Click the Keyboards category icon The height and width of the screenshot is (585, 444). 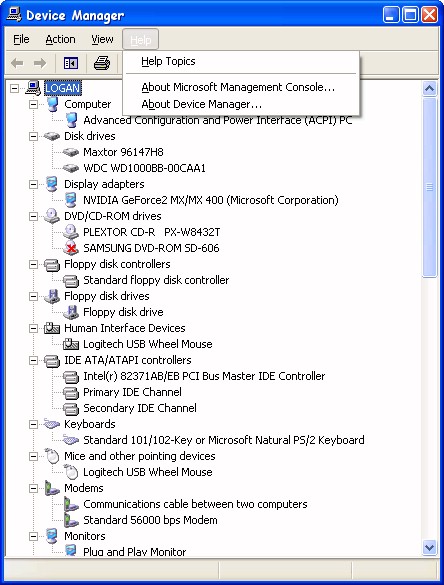click(x=52, y=424)
